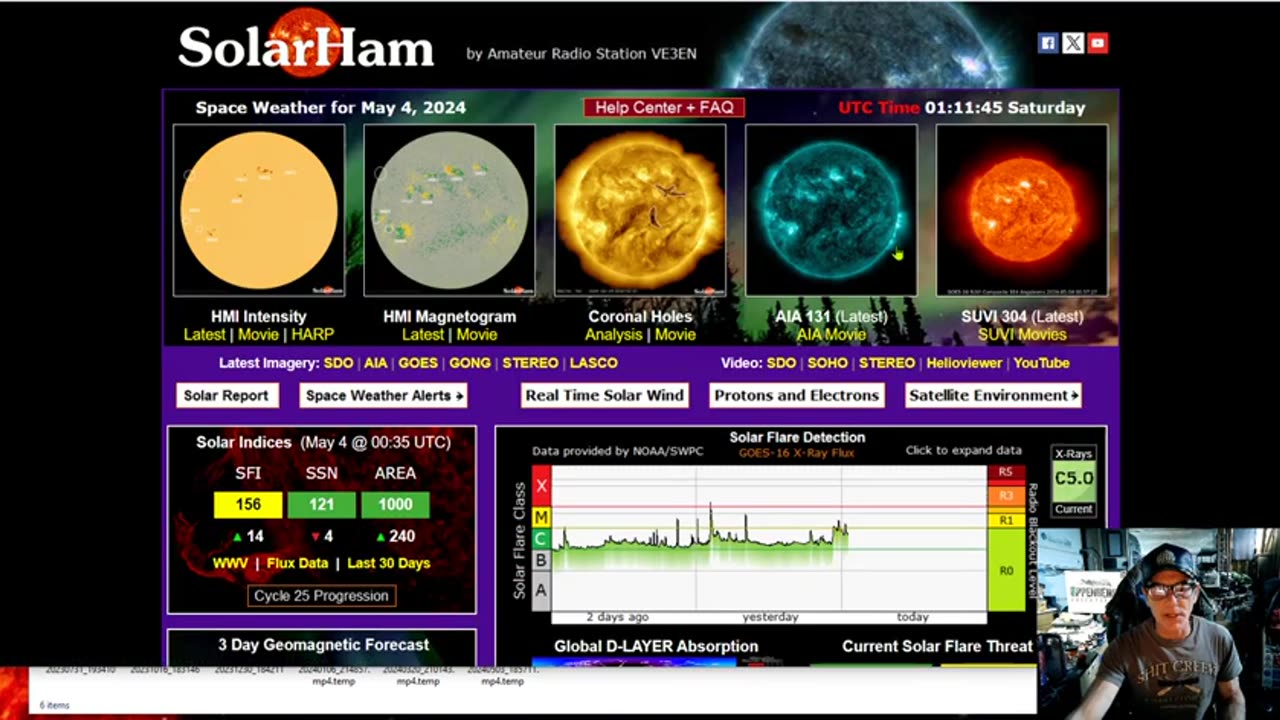Click the 3 Day Geomagnetic Forecast heading
The height and width of the screenshot is (720, 1280).
point(324,645)
